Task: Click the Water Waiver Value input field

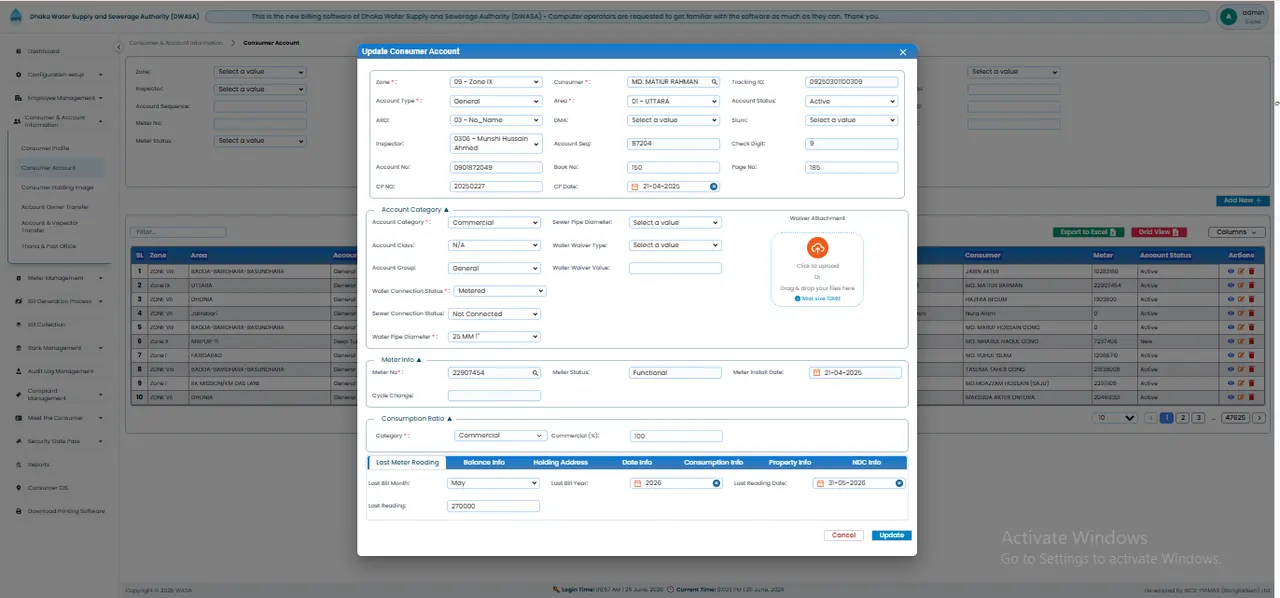Action: coord(675,268)
